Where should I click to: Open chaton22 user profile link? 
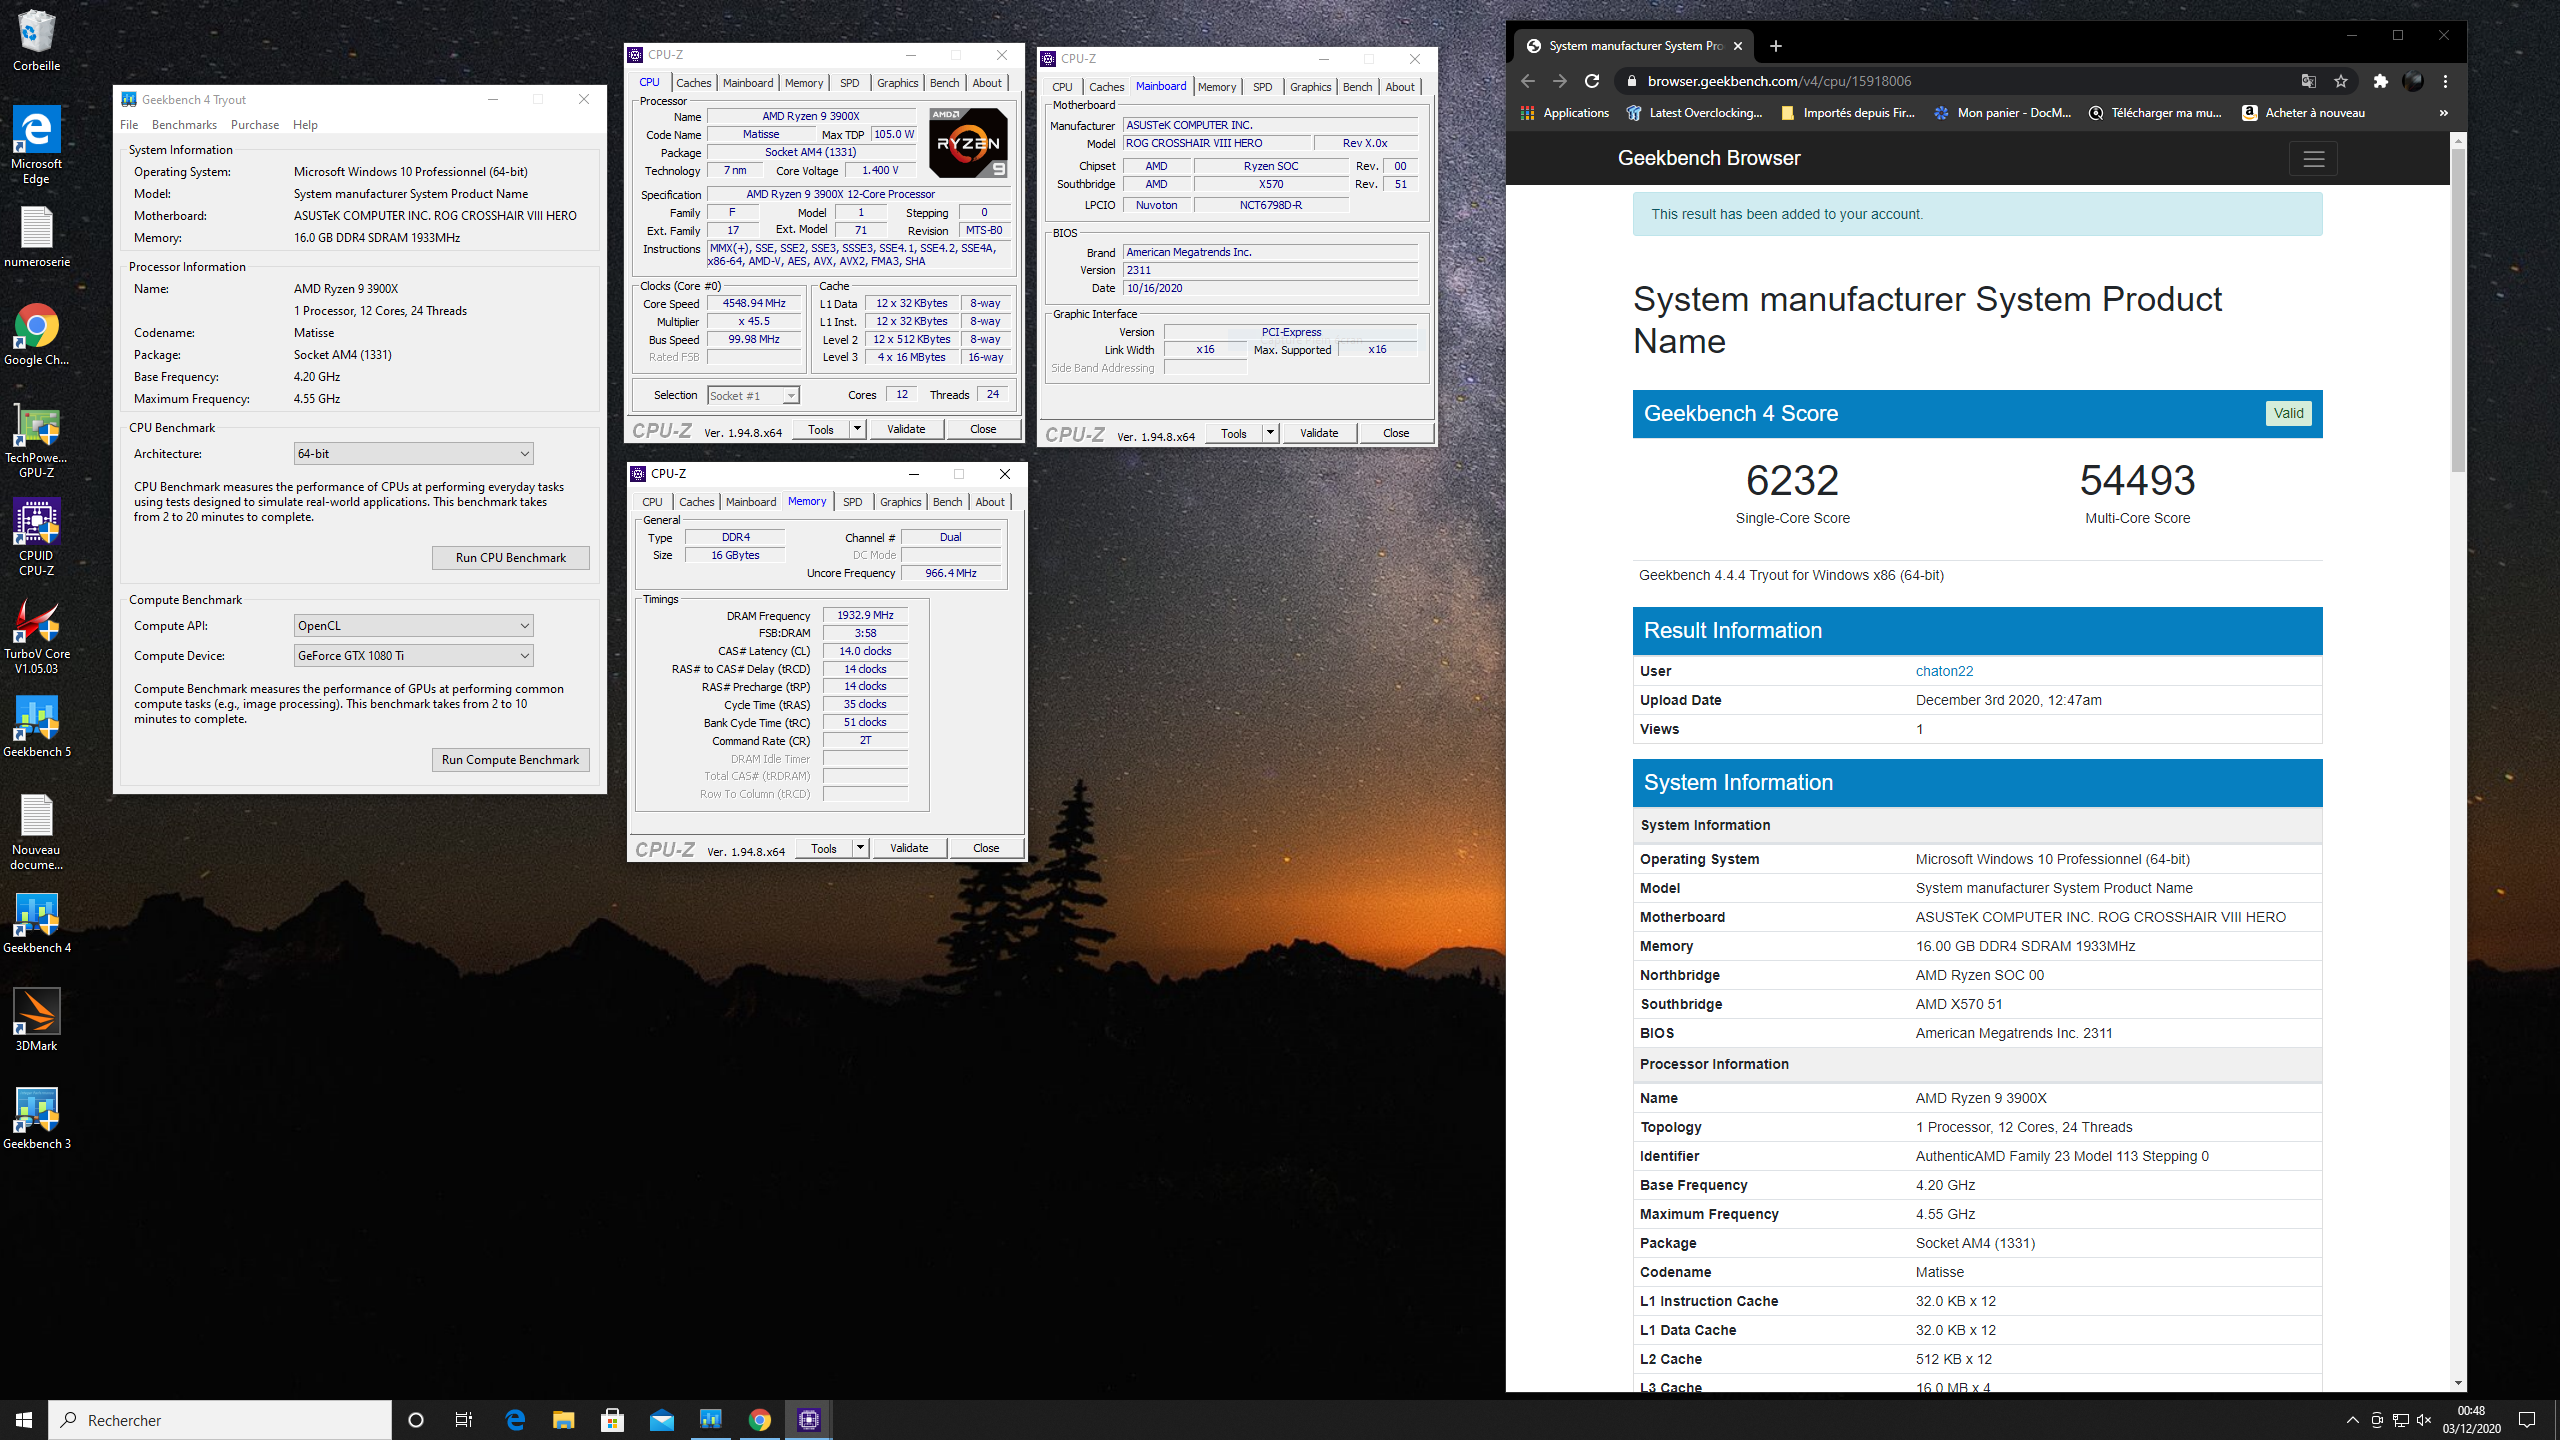pos(1944,671)
